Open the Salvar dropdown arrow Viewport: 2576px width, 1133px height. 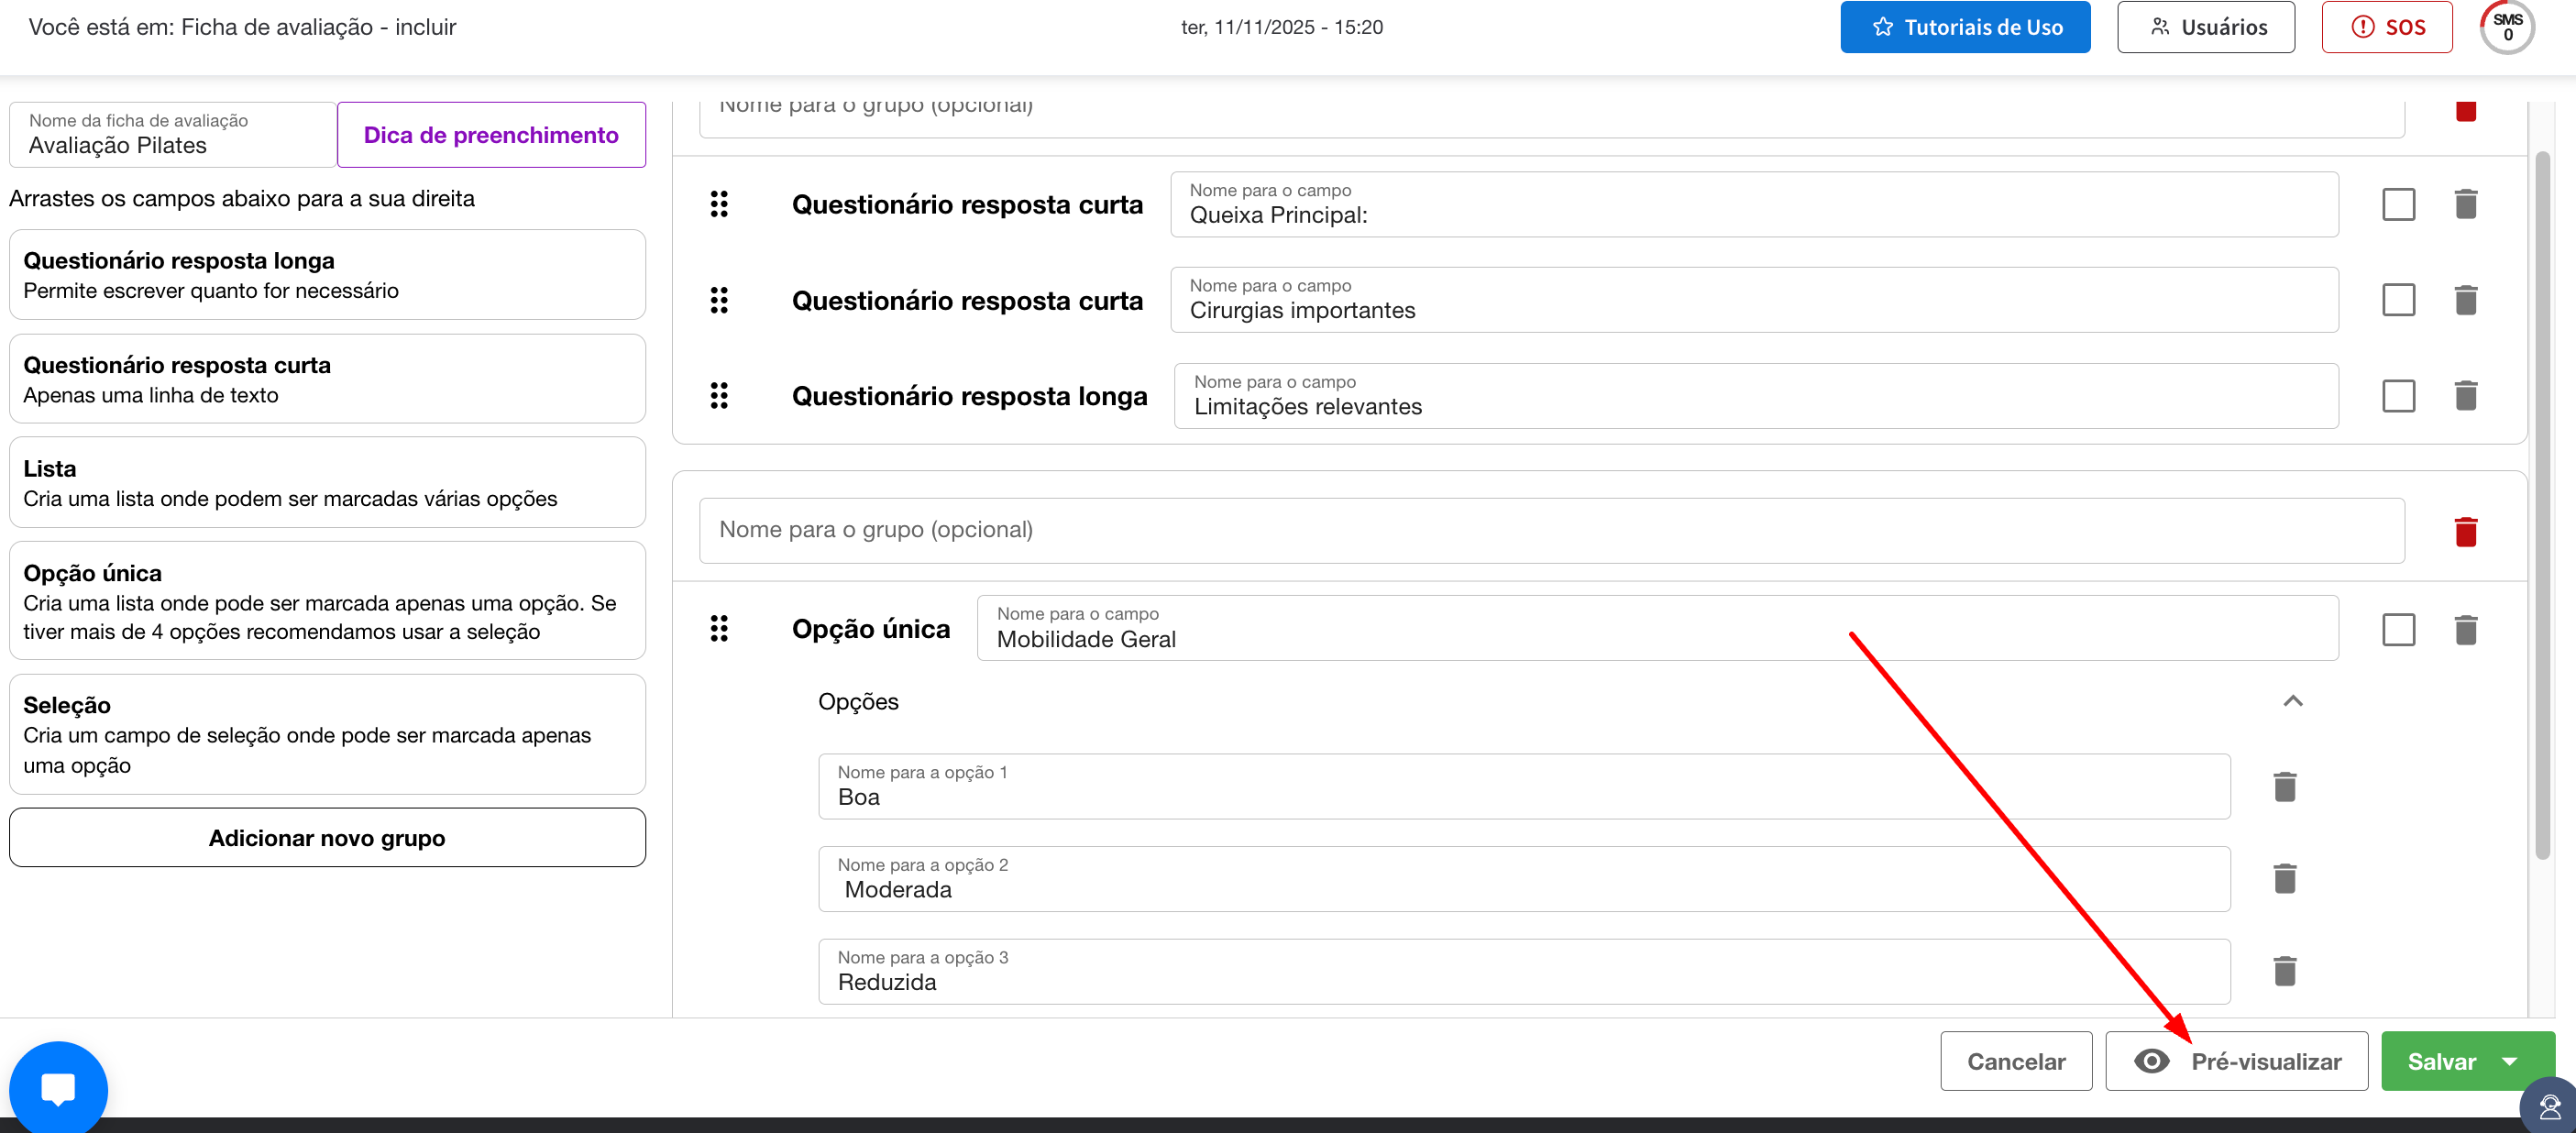pyautogui.click(x=2509, y=1061)
